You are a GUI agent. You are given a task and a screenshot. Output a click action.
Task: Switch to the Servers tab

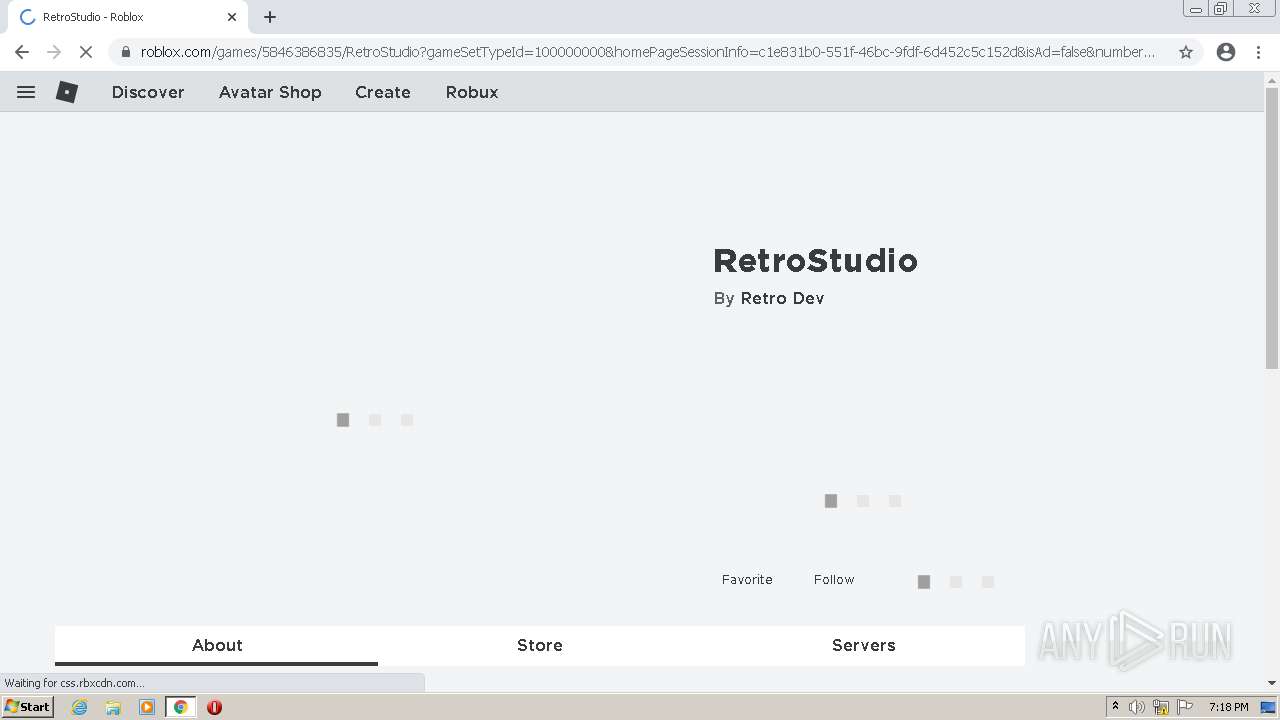(x=864, y=645)
